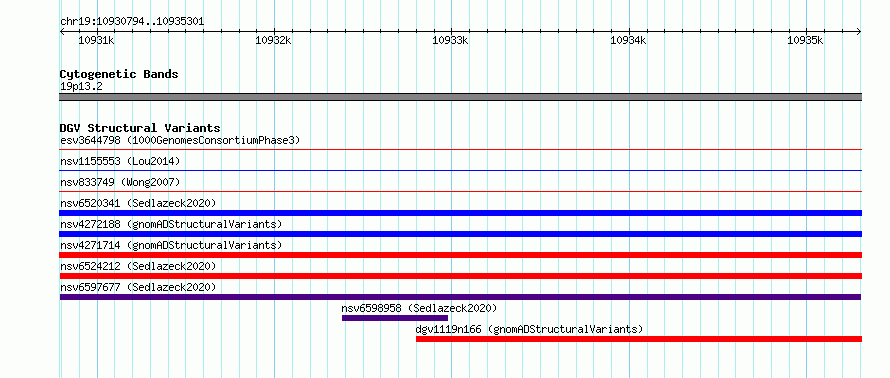This screenshot has width=890, height=378.
Task: Click the ruler's left arrowhead
Action: coord(62,31)
